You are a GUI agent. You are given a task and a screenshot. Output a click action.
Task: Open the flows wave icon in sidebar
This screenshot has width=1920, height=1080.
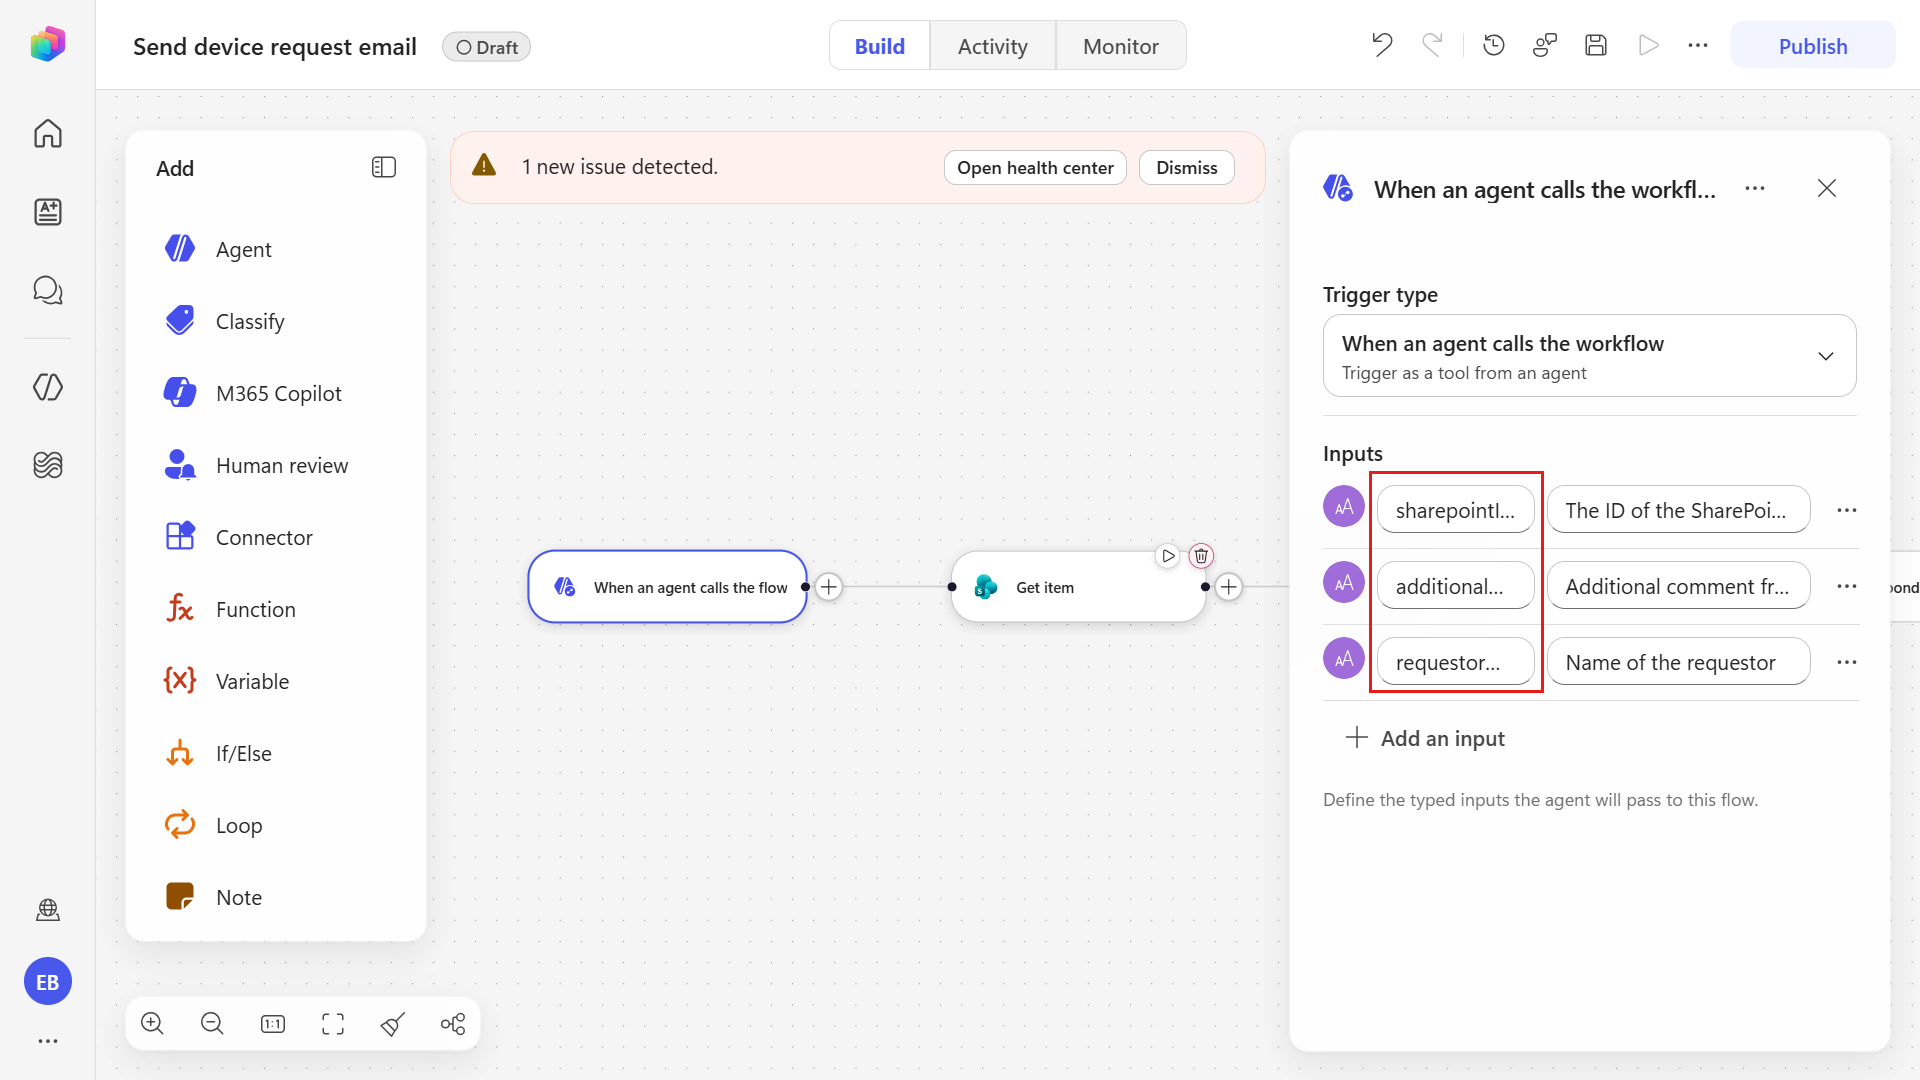tap(48, 465)
